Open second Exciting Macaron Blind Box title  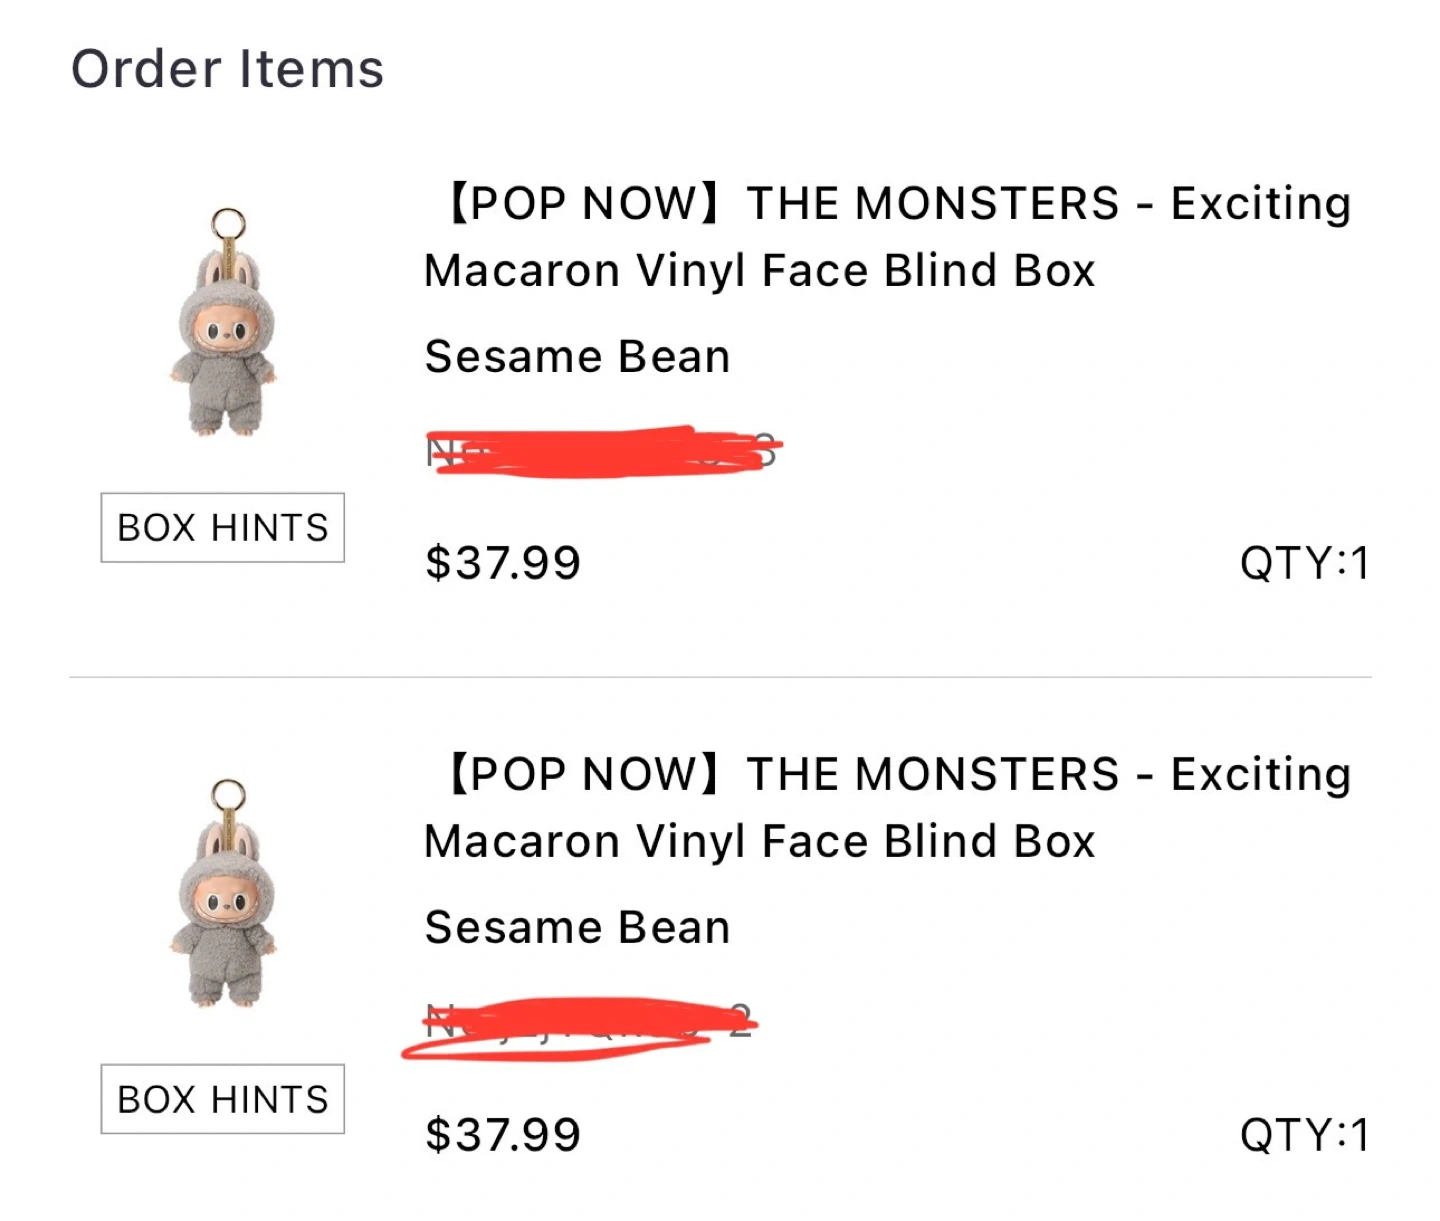pyautogui.click(x=886, y=808)
